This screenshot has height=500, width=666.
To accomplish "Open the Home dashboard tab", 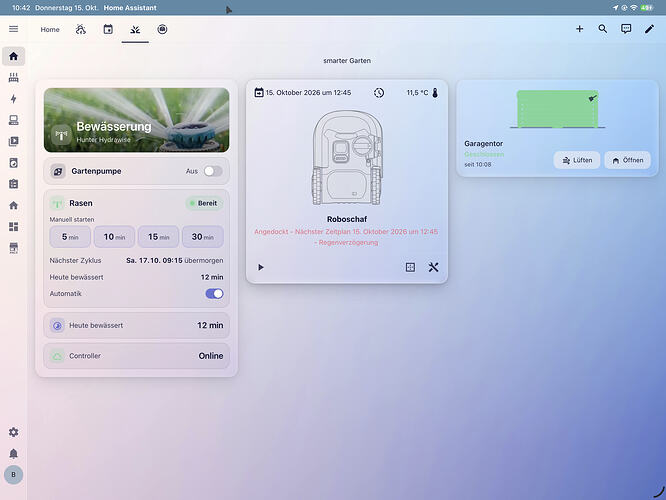I will pos(50,29).
